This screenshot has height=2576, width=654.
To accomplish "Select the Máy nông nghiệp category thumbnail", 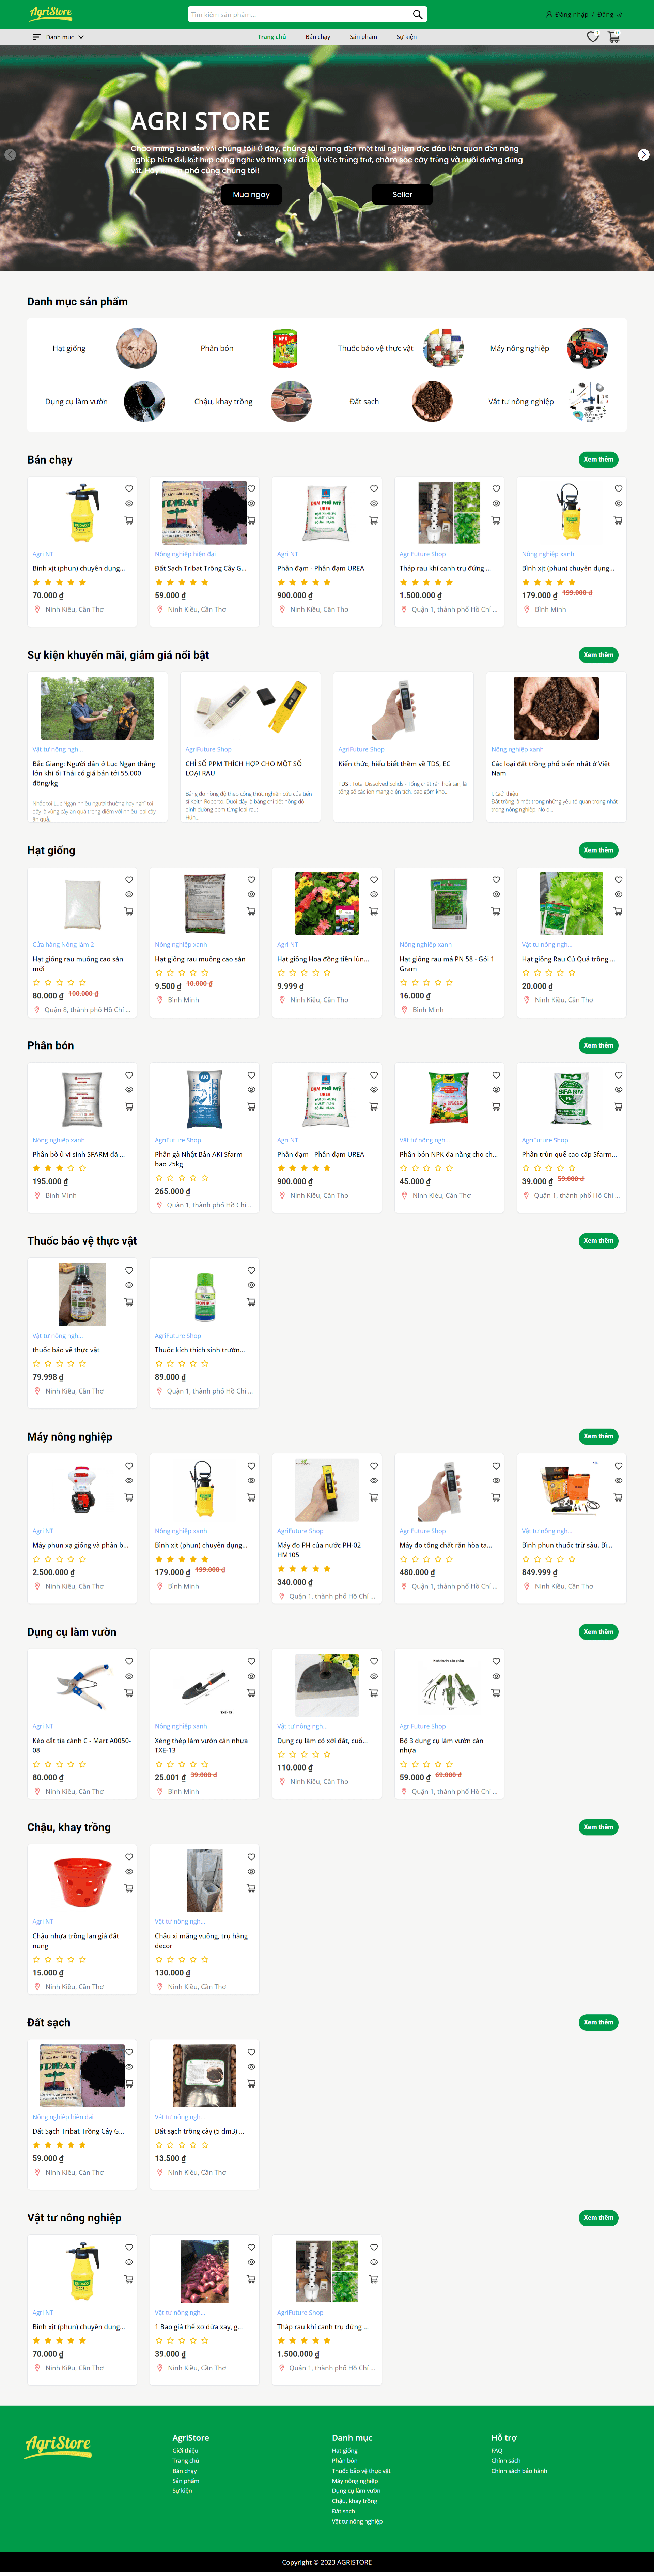I will [587, 348].
